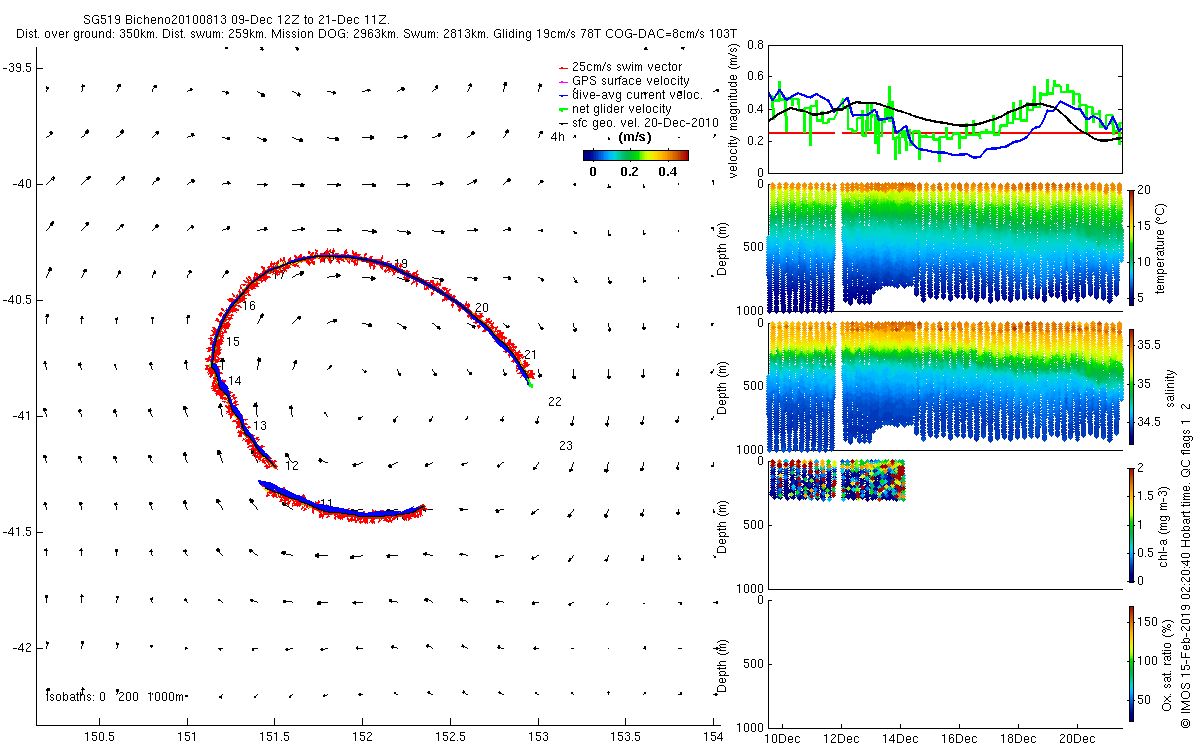
Task: Click day marker 23 on the map
Action: [566, 446]
